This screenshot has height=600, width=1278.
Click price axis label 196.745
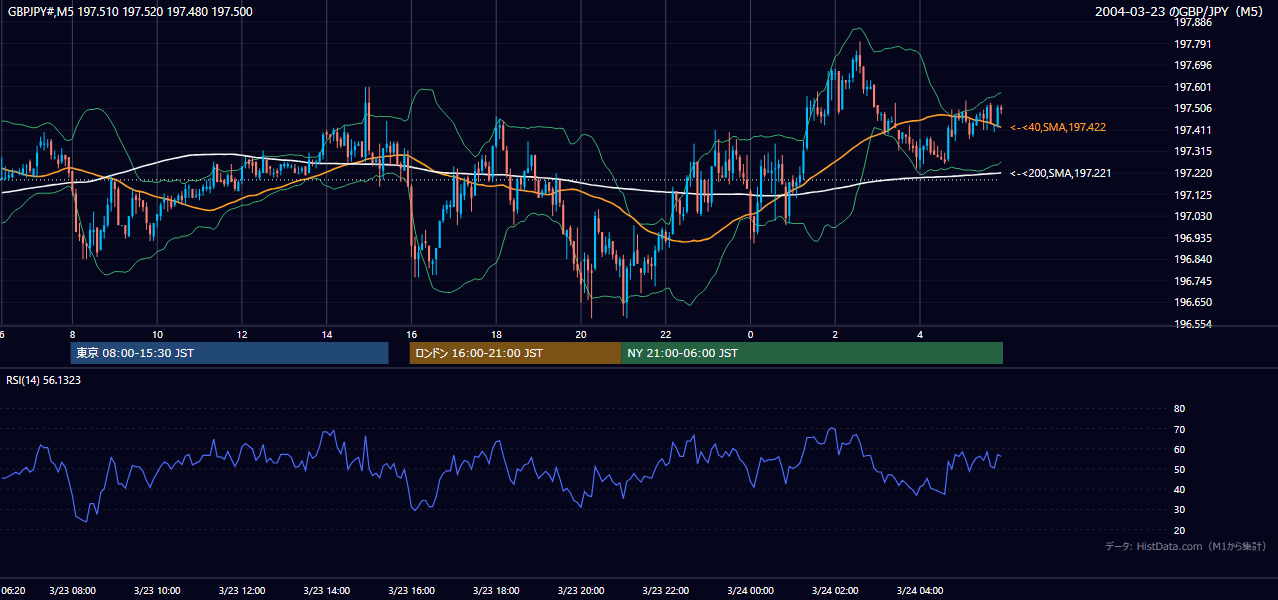click(1193, 281)
